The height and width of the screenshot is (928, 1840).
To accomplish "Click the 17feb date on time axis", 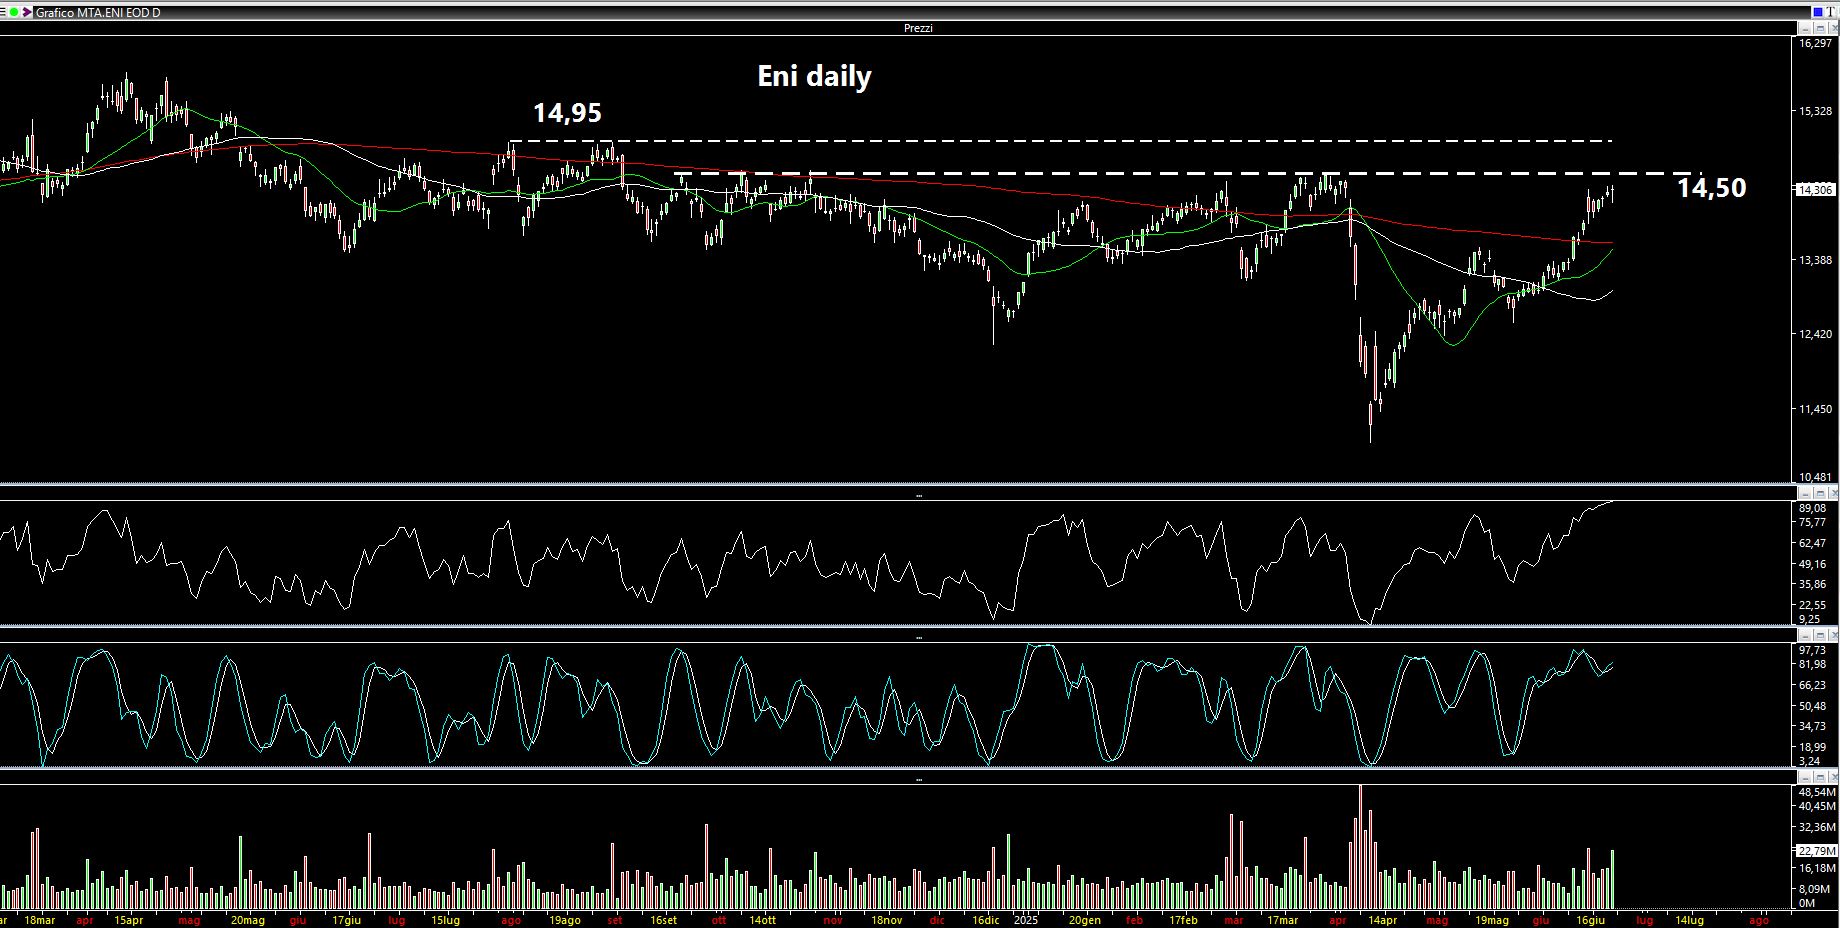I will click(1182, 920).
